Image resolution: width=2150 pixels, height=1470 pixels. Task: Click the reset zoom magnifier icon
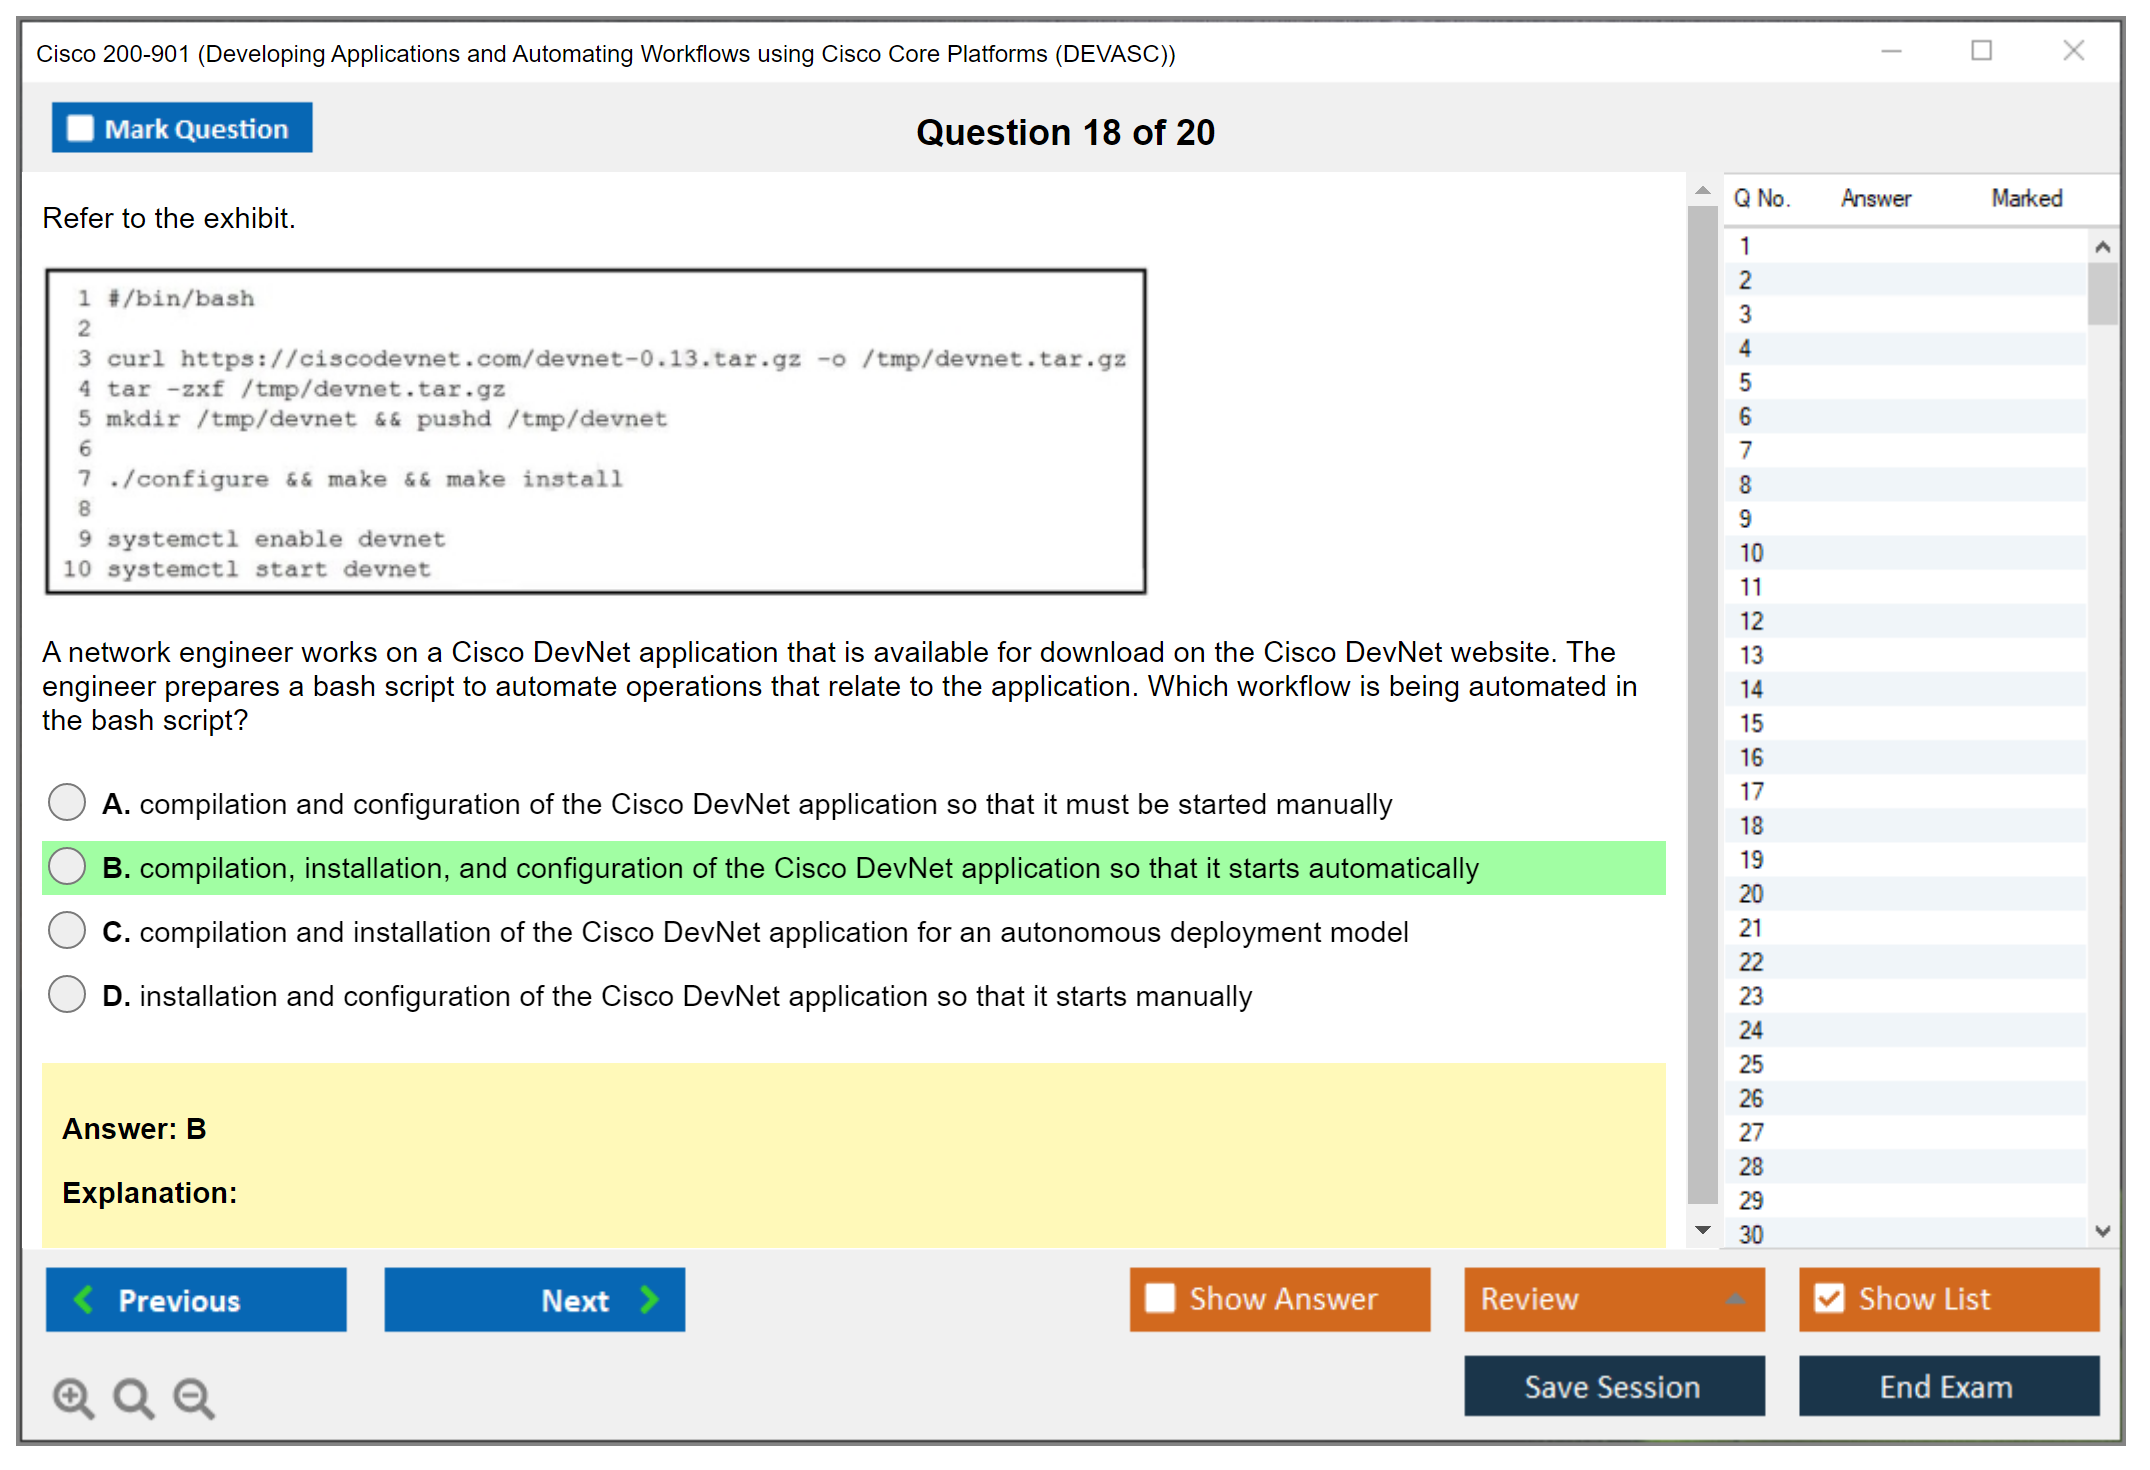(133, 1397)
